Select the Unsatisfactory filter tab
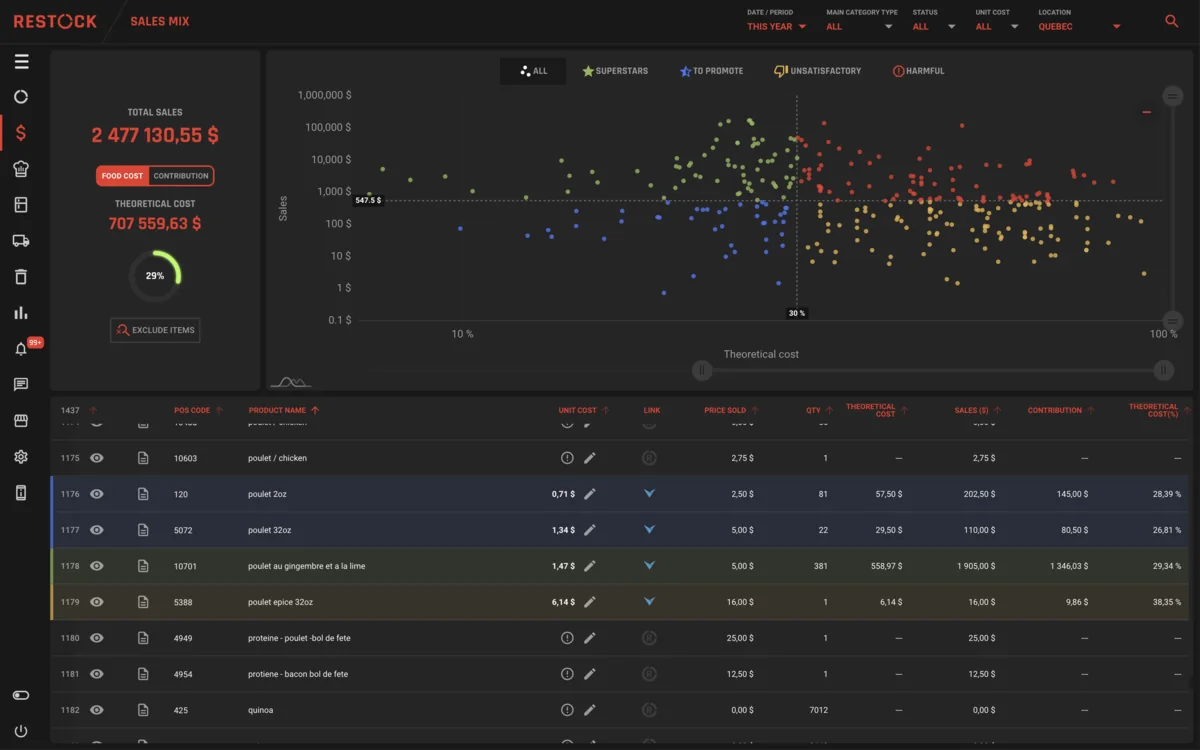Viewport: 1200px width, 750px height. point(817,71)
